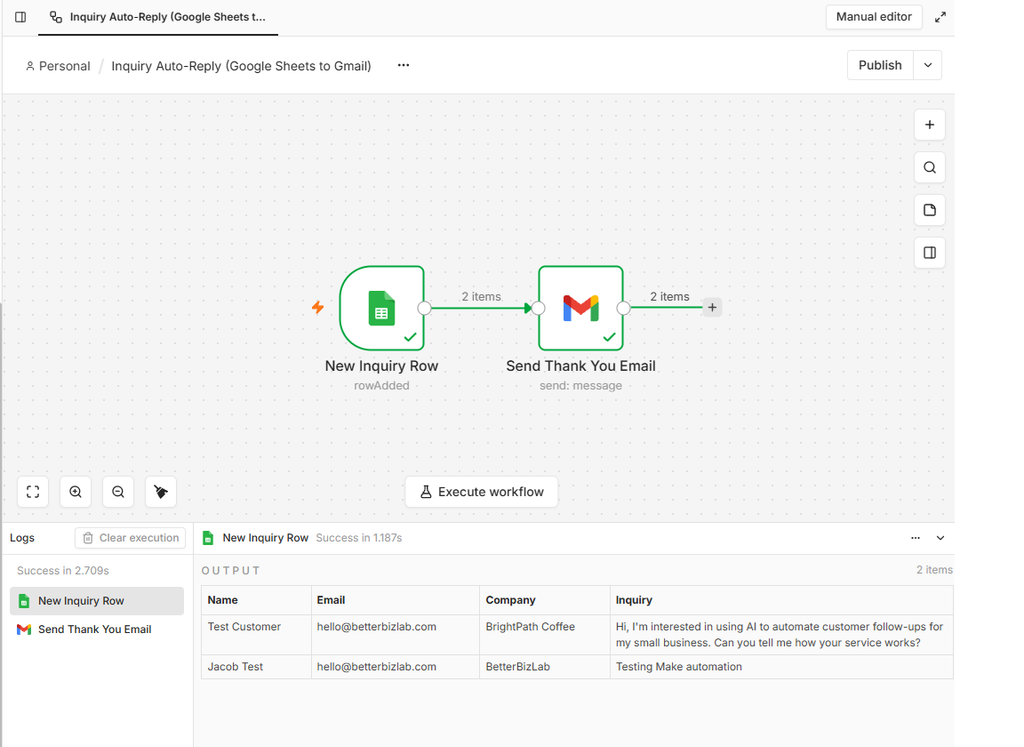Toggle the left sidebar panel icon
Image resolution: width=1024 pixels, height=747 pixels.
pyautogui.click(x=20, y=17)
